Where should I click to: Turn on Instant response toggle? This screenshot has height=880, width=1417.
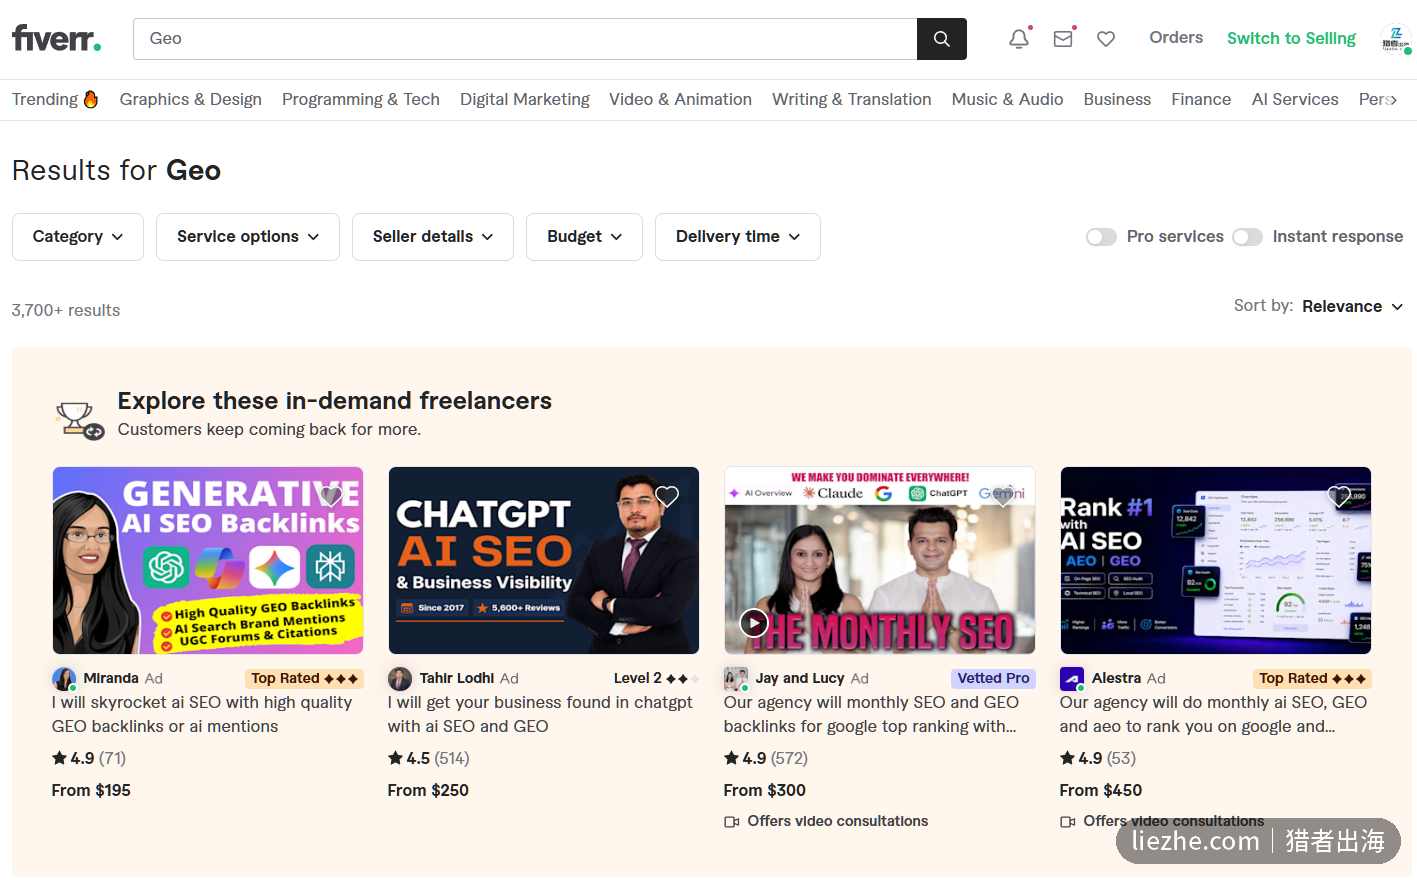click(x=1247, y=237)
